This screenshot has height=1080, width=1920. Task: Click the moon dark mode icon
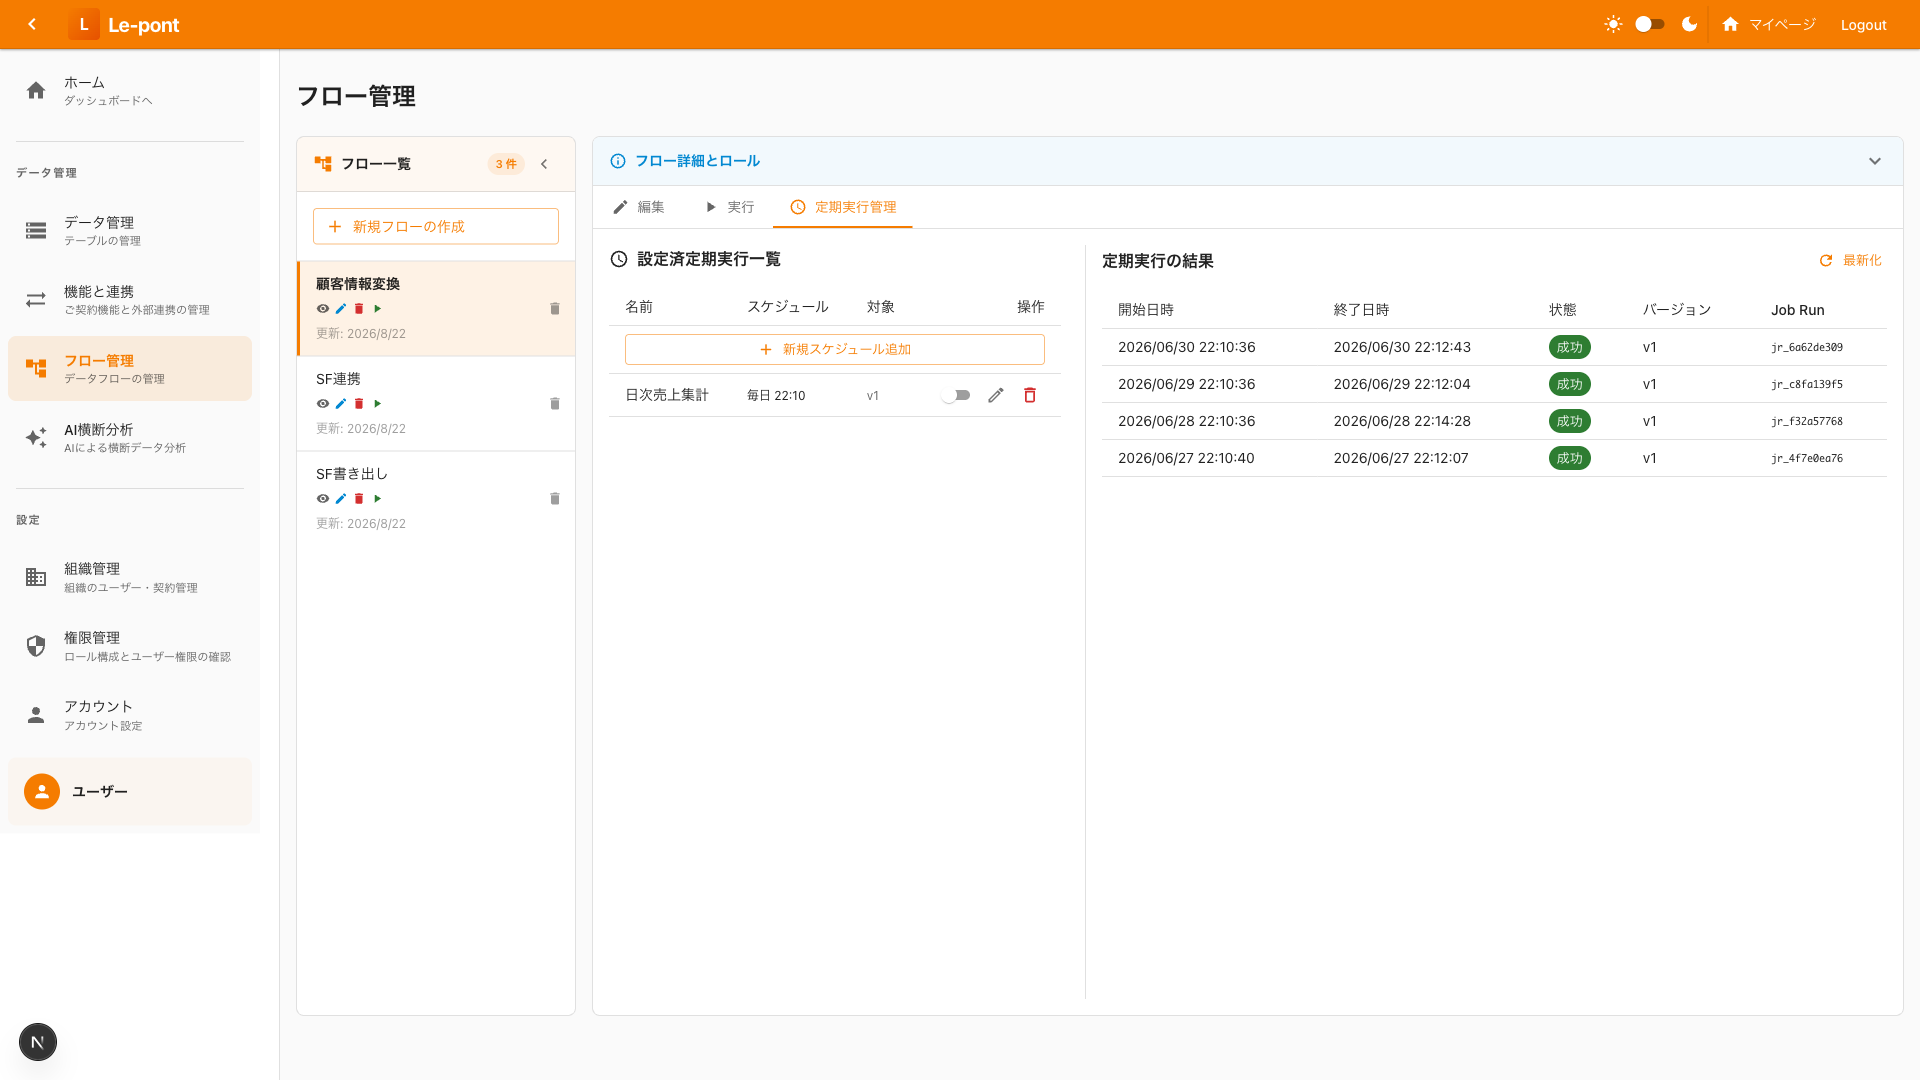tap(1689, 24)
